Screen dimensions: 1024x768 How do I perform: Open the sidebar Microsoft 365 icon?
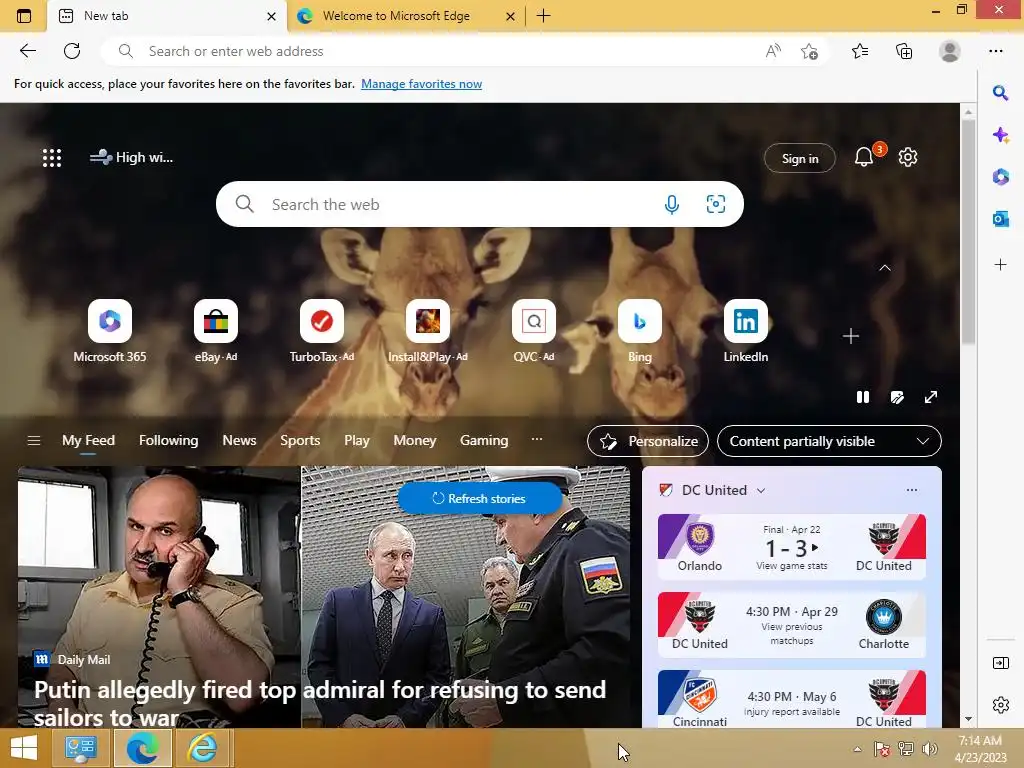[x=1000, y=176]
